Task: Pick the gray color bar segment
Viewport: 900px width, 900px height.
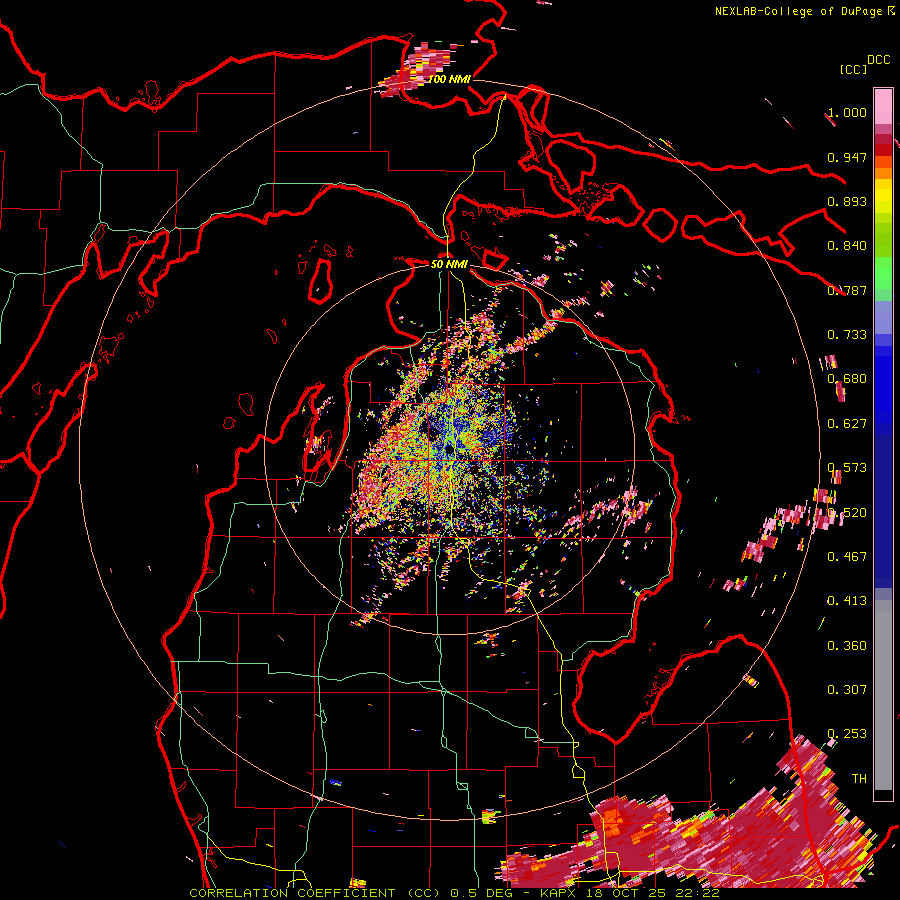Action: coord(883,695)
